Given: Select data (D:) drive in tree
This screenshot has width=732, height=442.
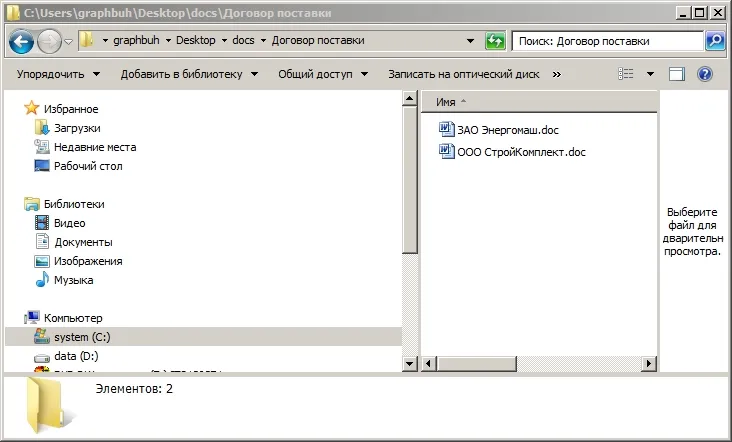Looking at the screenshot, I should (x=76, y=356).
